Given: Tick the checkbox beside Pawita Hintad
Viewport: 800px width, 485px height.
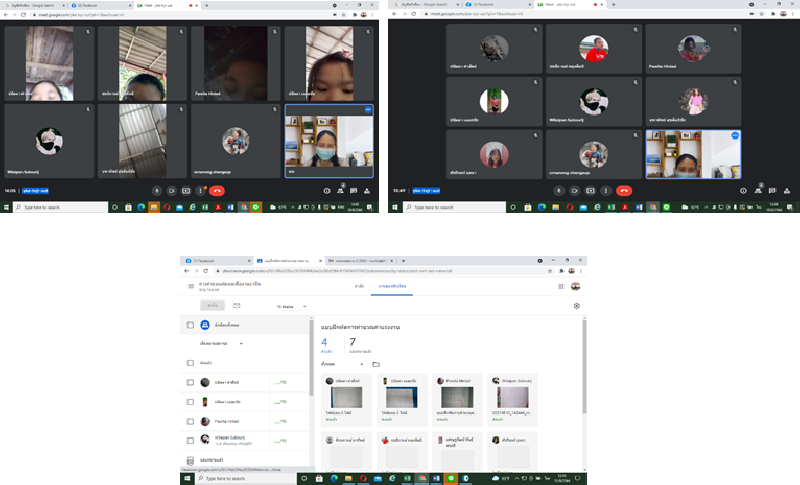Looking at the screenshot, I should [x=190, y=420].
